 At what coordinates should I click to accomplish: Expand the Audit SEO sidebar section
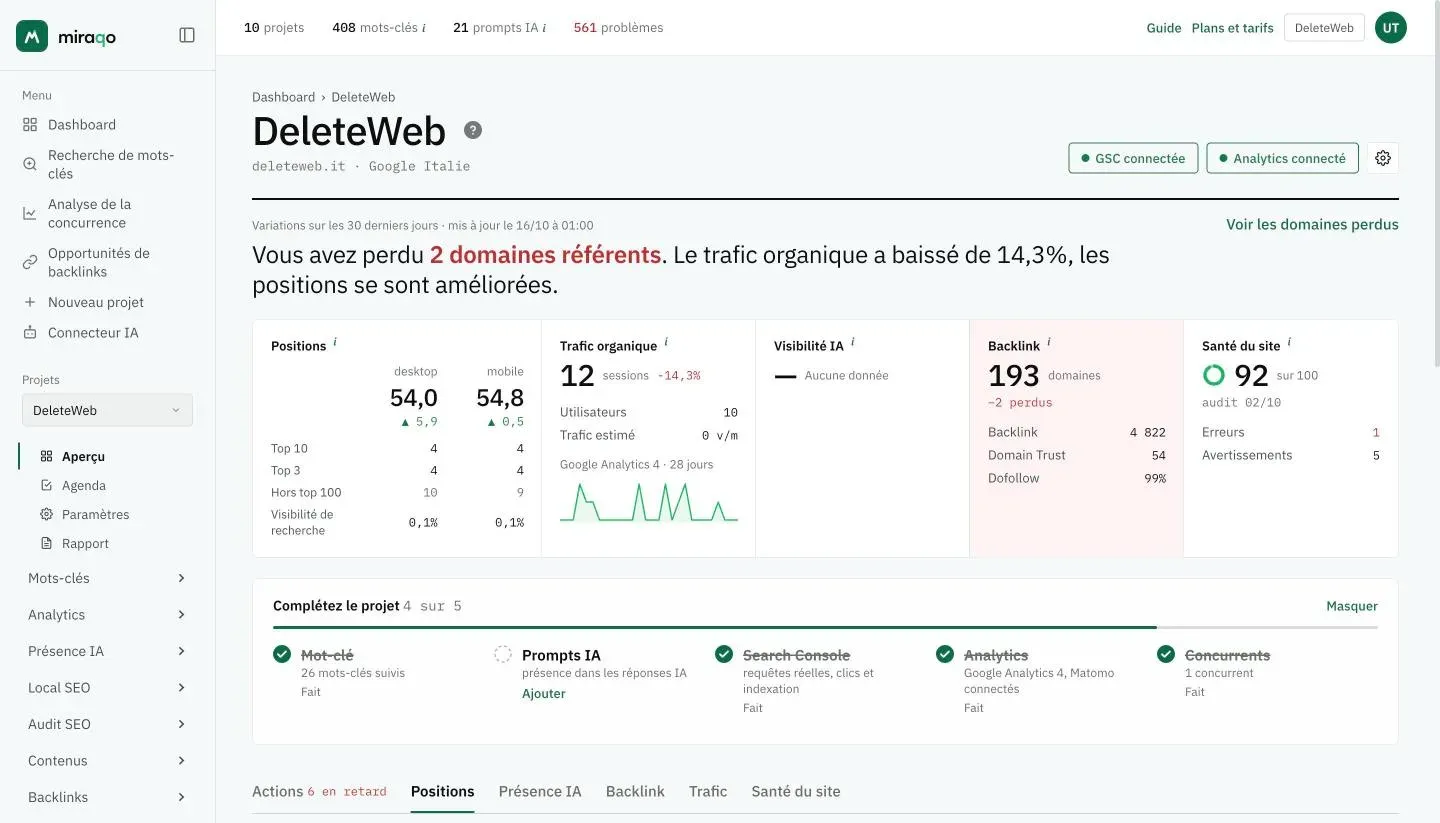(107, 724)
